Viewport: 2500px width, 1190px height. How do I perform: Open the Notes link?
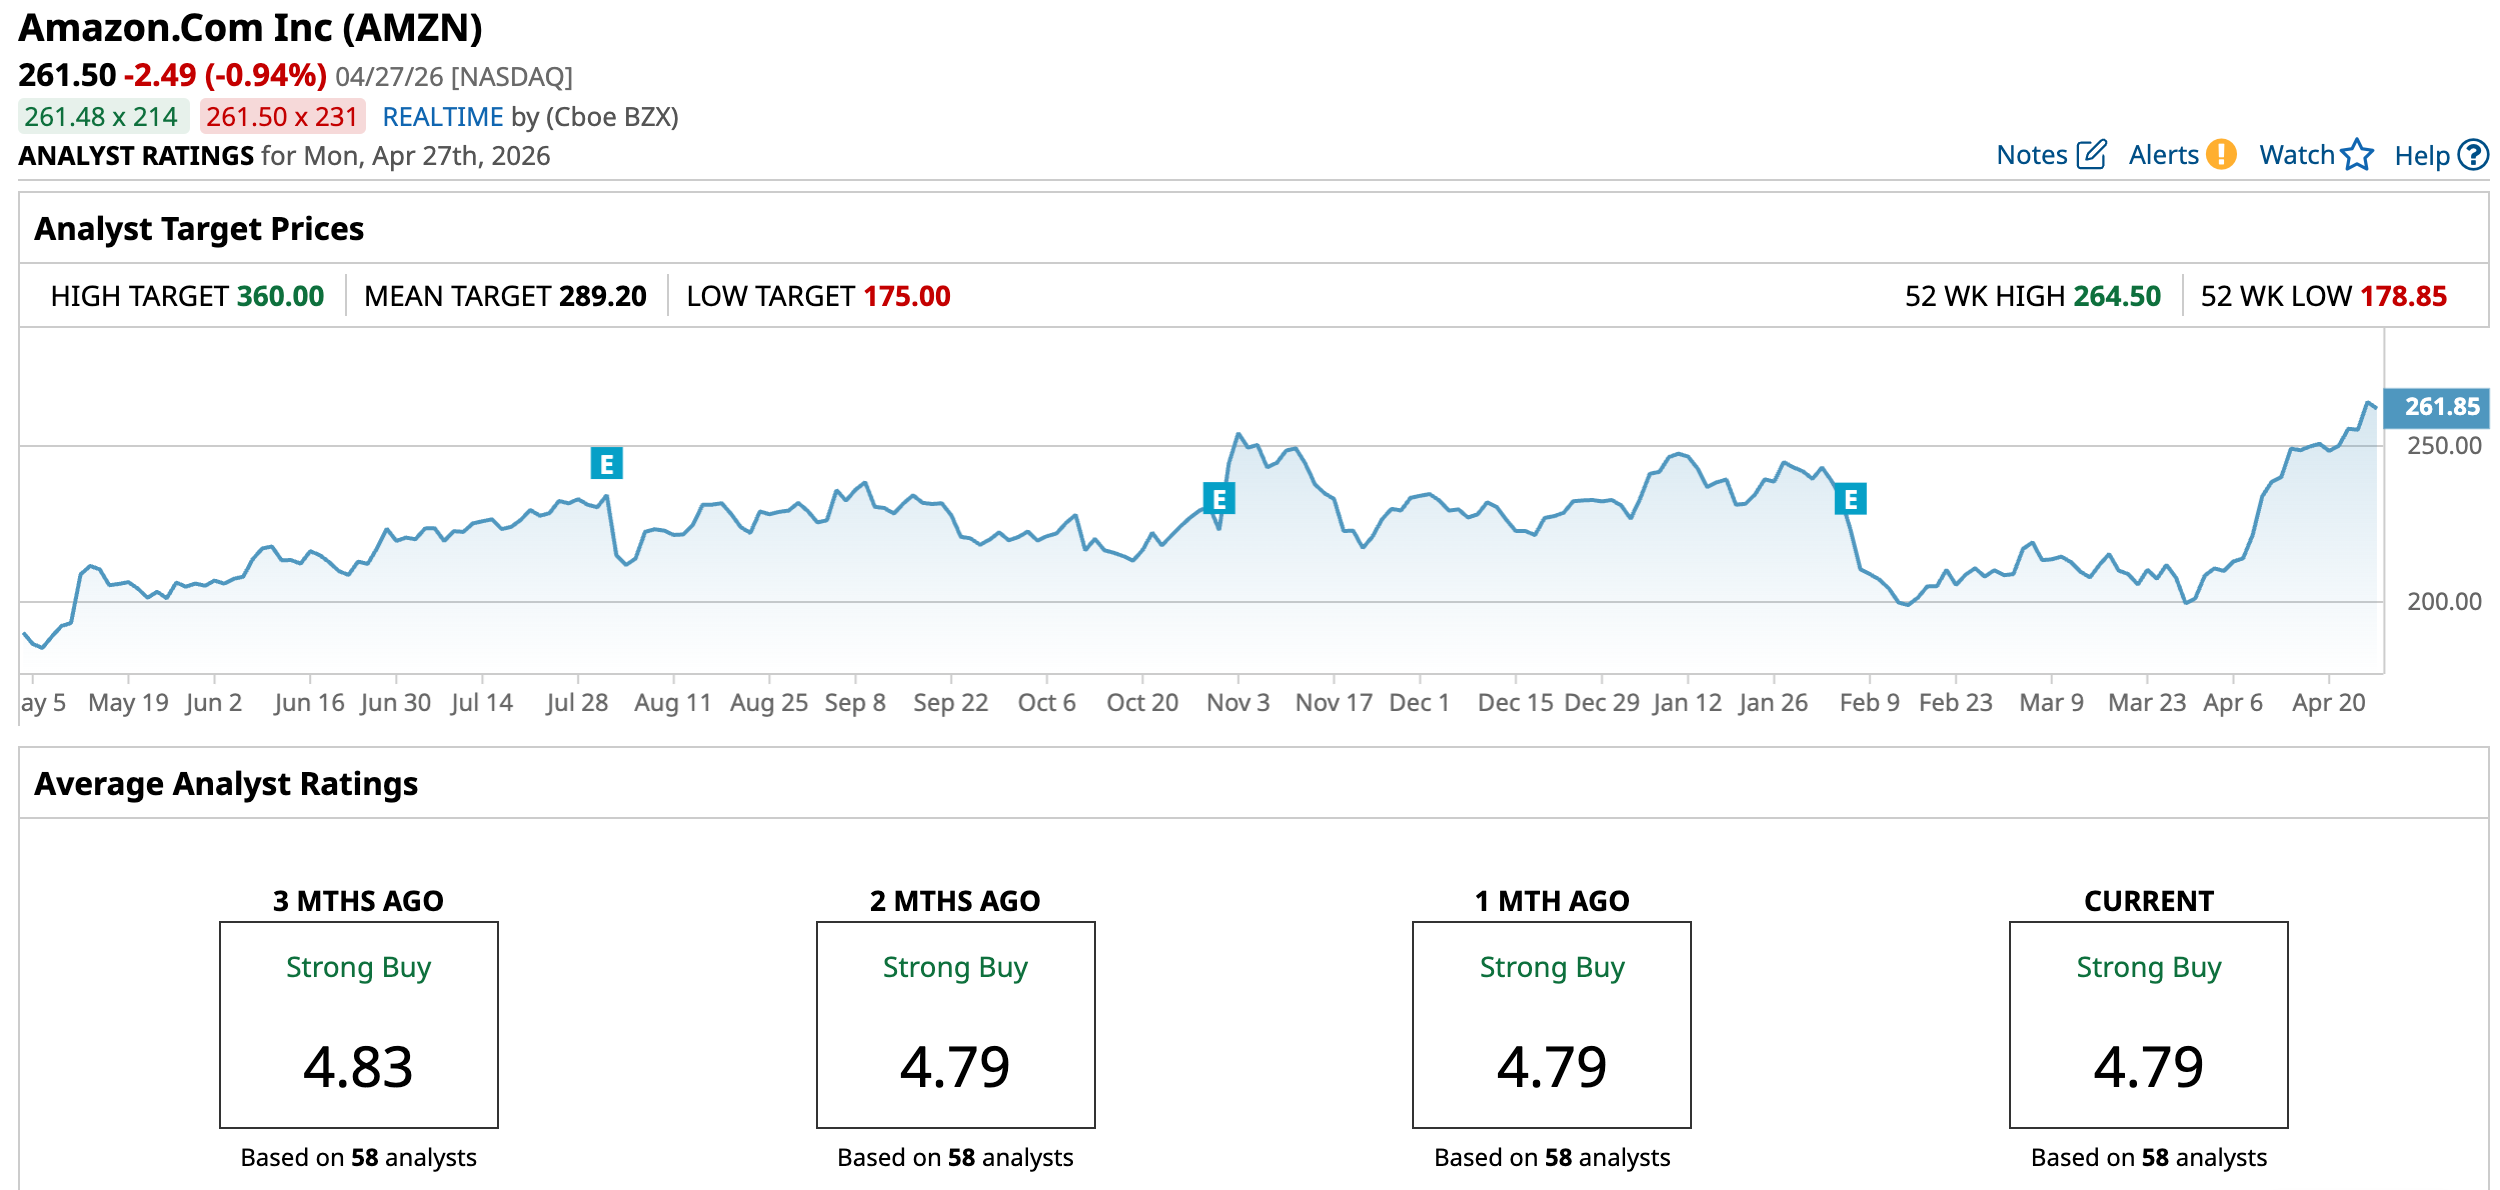coord(2031,155)
